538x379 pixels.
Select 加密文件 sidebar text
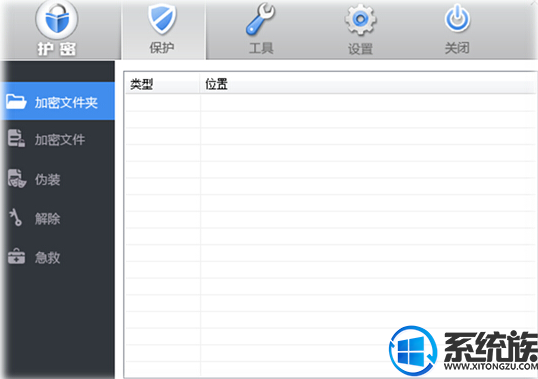click(x=60, y=140)
